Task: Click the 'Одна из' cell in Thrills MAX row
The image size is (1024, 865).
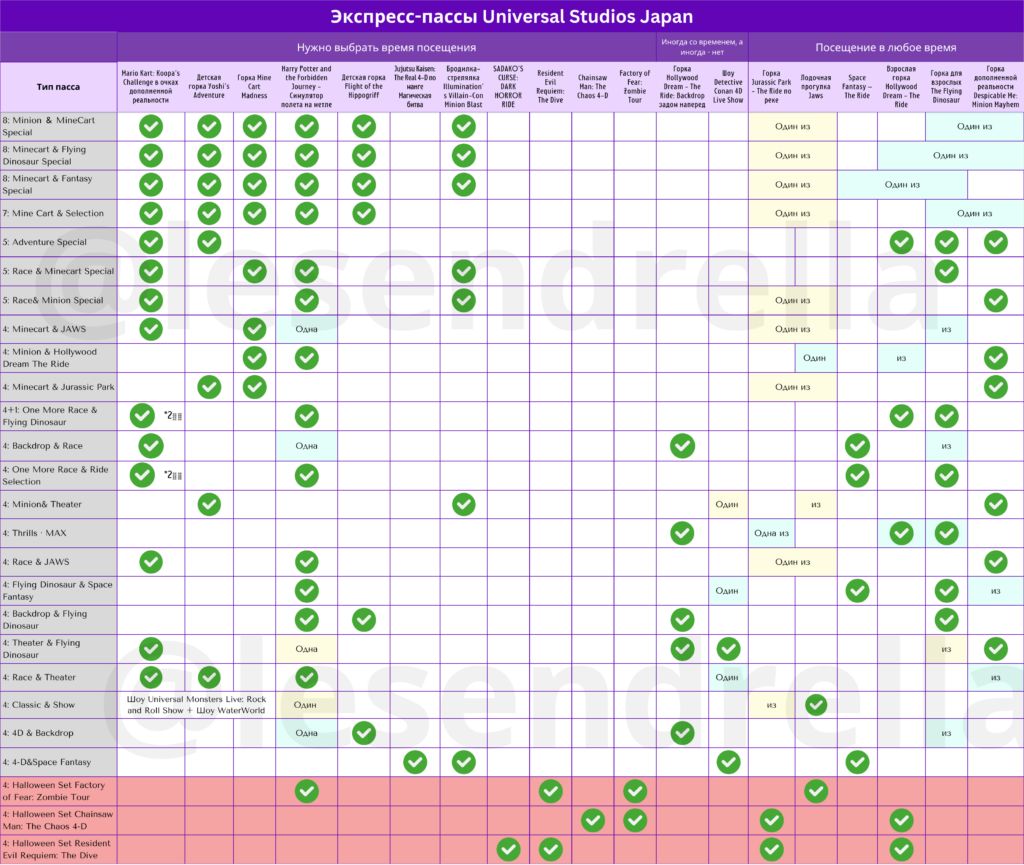Action: pyautogui.click(x=771, y=533)
